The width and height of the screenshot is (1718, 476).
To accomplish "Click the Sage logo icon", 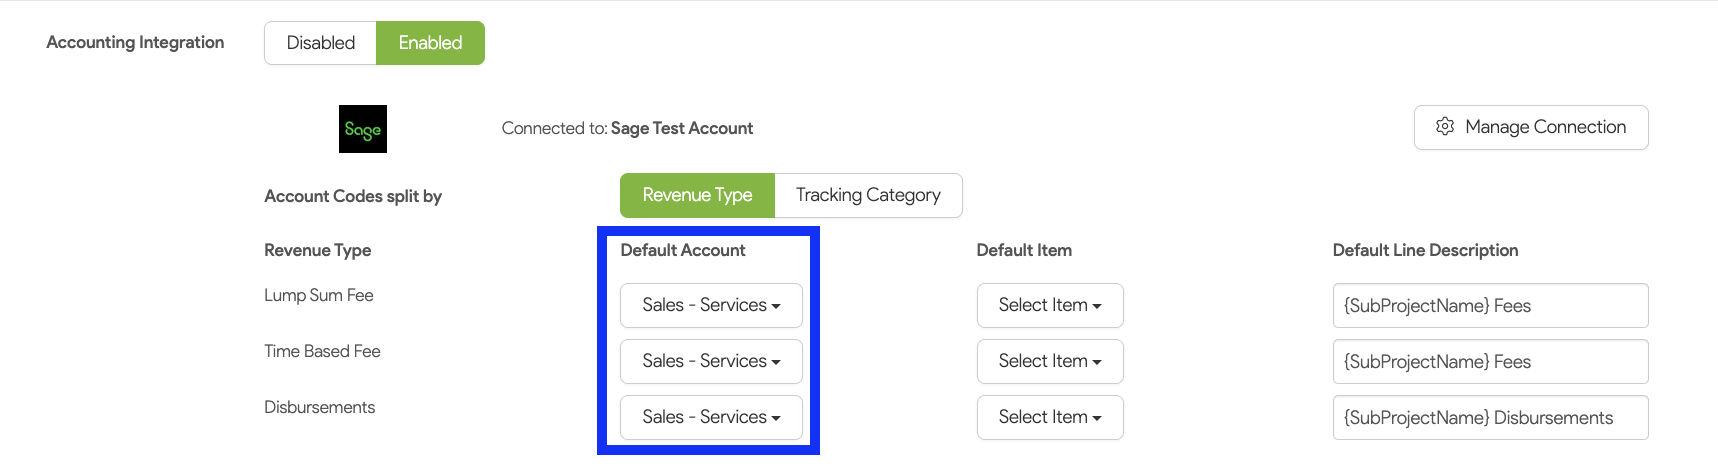I will pyautogui.click(x=362, y=129).
